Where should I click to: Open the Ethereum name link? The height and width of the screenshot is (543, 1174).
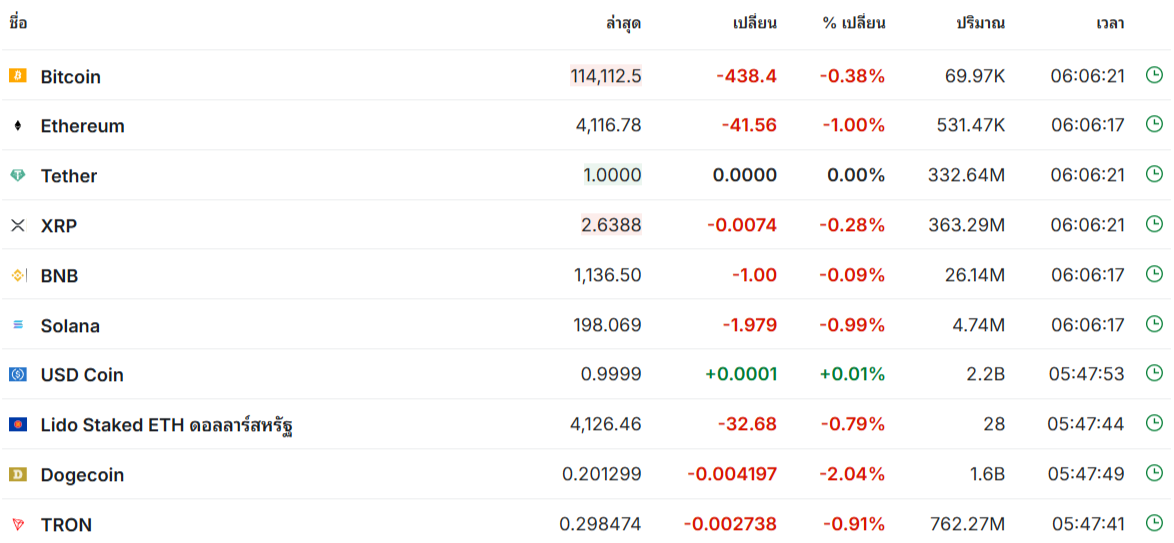point(82,126)
